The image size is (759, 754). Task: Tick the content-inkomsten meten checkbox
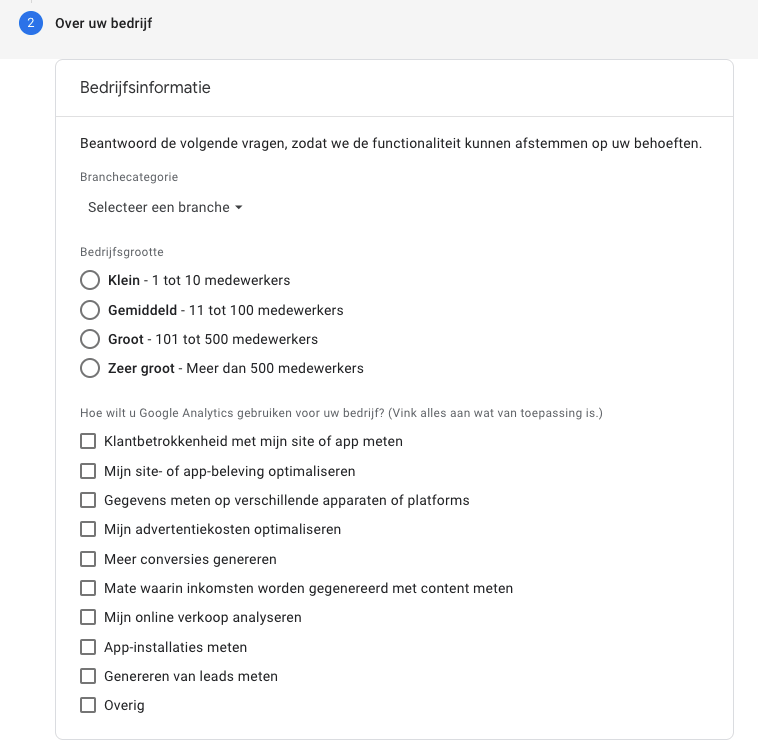coord(88,588)
